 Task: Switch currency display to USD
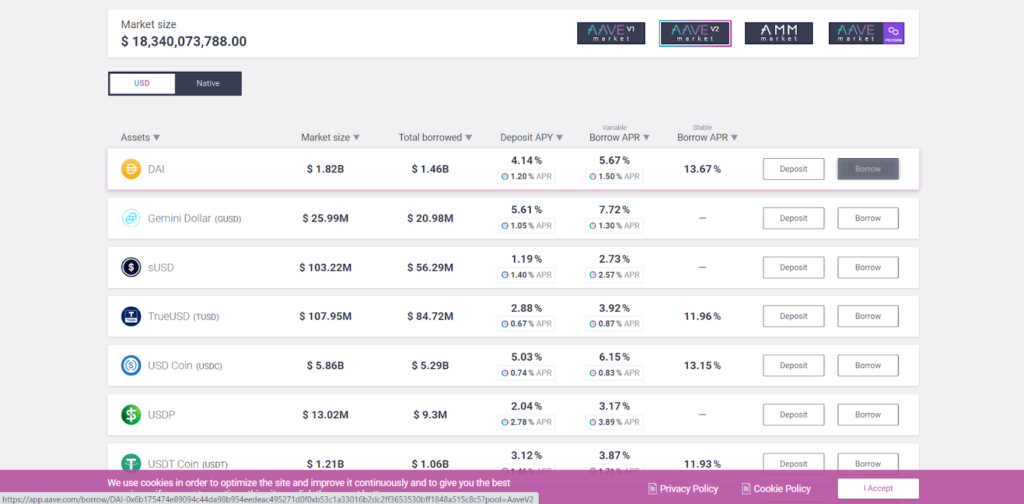[x=142, y=83]
